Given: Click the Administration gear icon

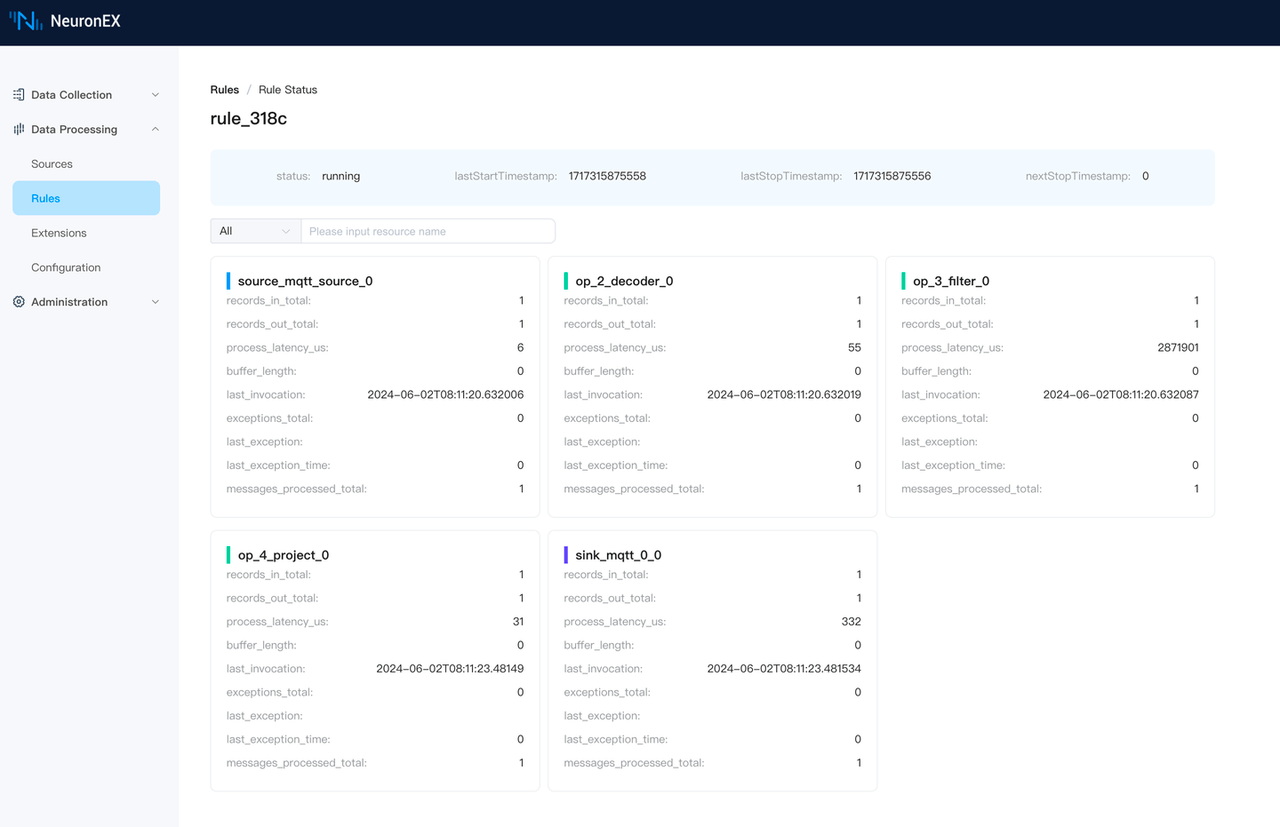Looking at the screenshot, I should click(18, 302).
